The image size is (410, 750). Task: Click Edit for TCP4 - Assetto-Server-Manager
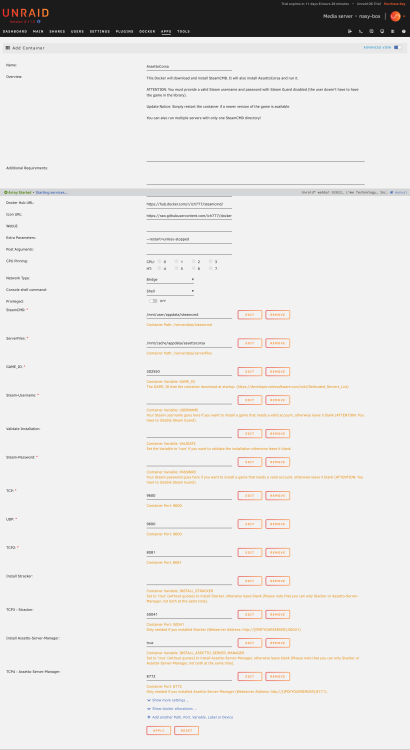[x=250, y=676]
